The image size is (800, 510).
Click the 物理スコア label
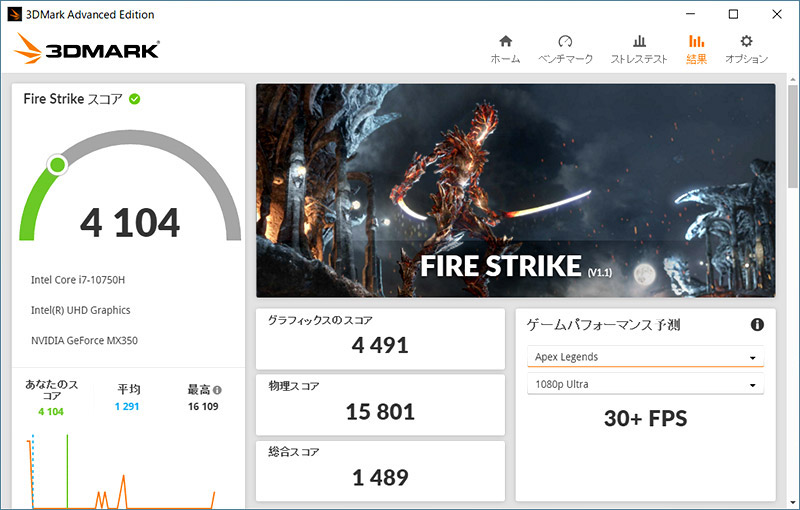pyautogui.click(x=294, y=386)
